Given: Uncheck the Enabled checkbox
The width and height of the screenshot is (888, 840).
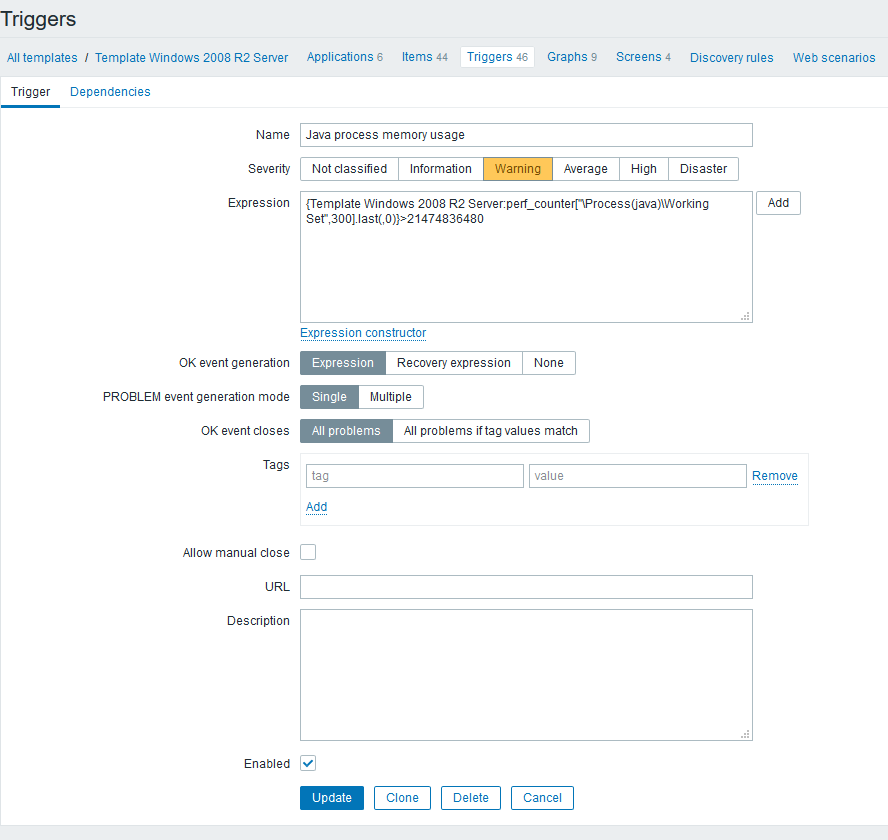Looking at the screenshot, I should coord(308,764).
